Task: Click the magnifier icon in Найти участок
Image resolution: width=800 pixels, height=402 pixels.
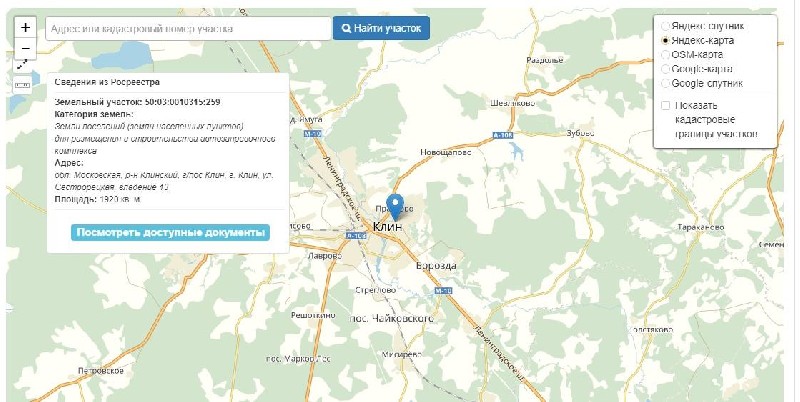Action: 347,28
